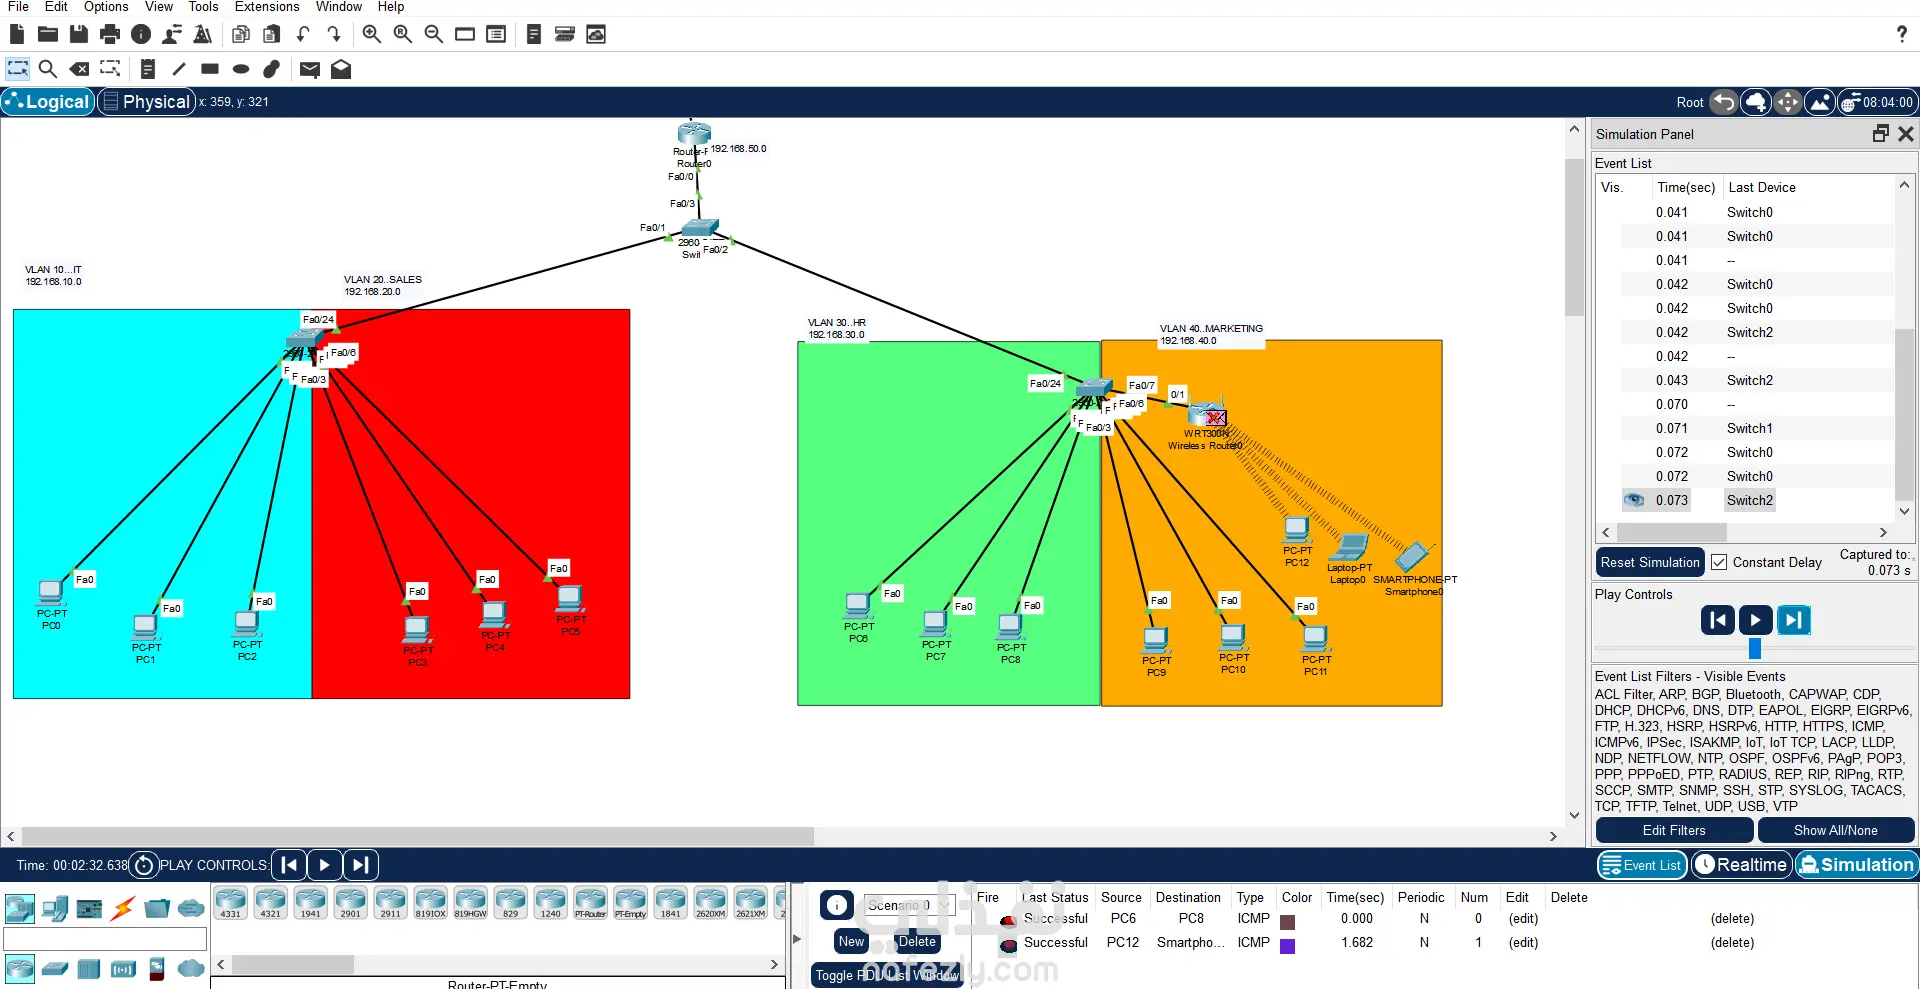Open the Scenario 0 dropdown
This screenshot has width=1920, height=989.
tap(909, 905)
